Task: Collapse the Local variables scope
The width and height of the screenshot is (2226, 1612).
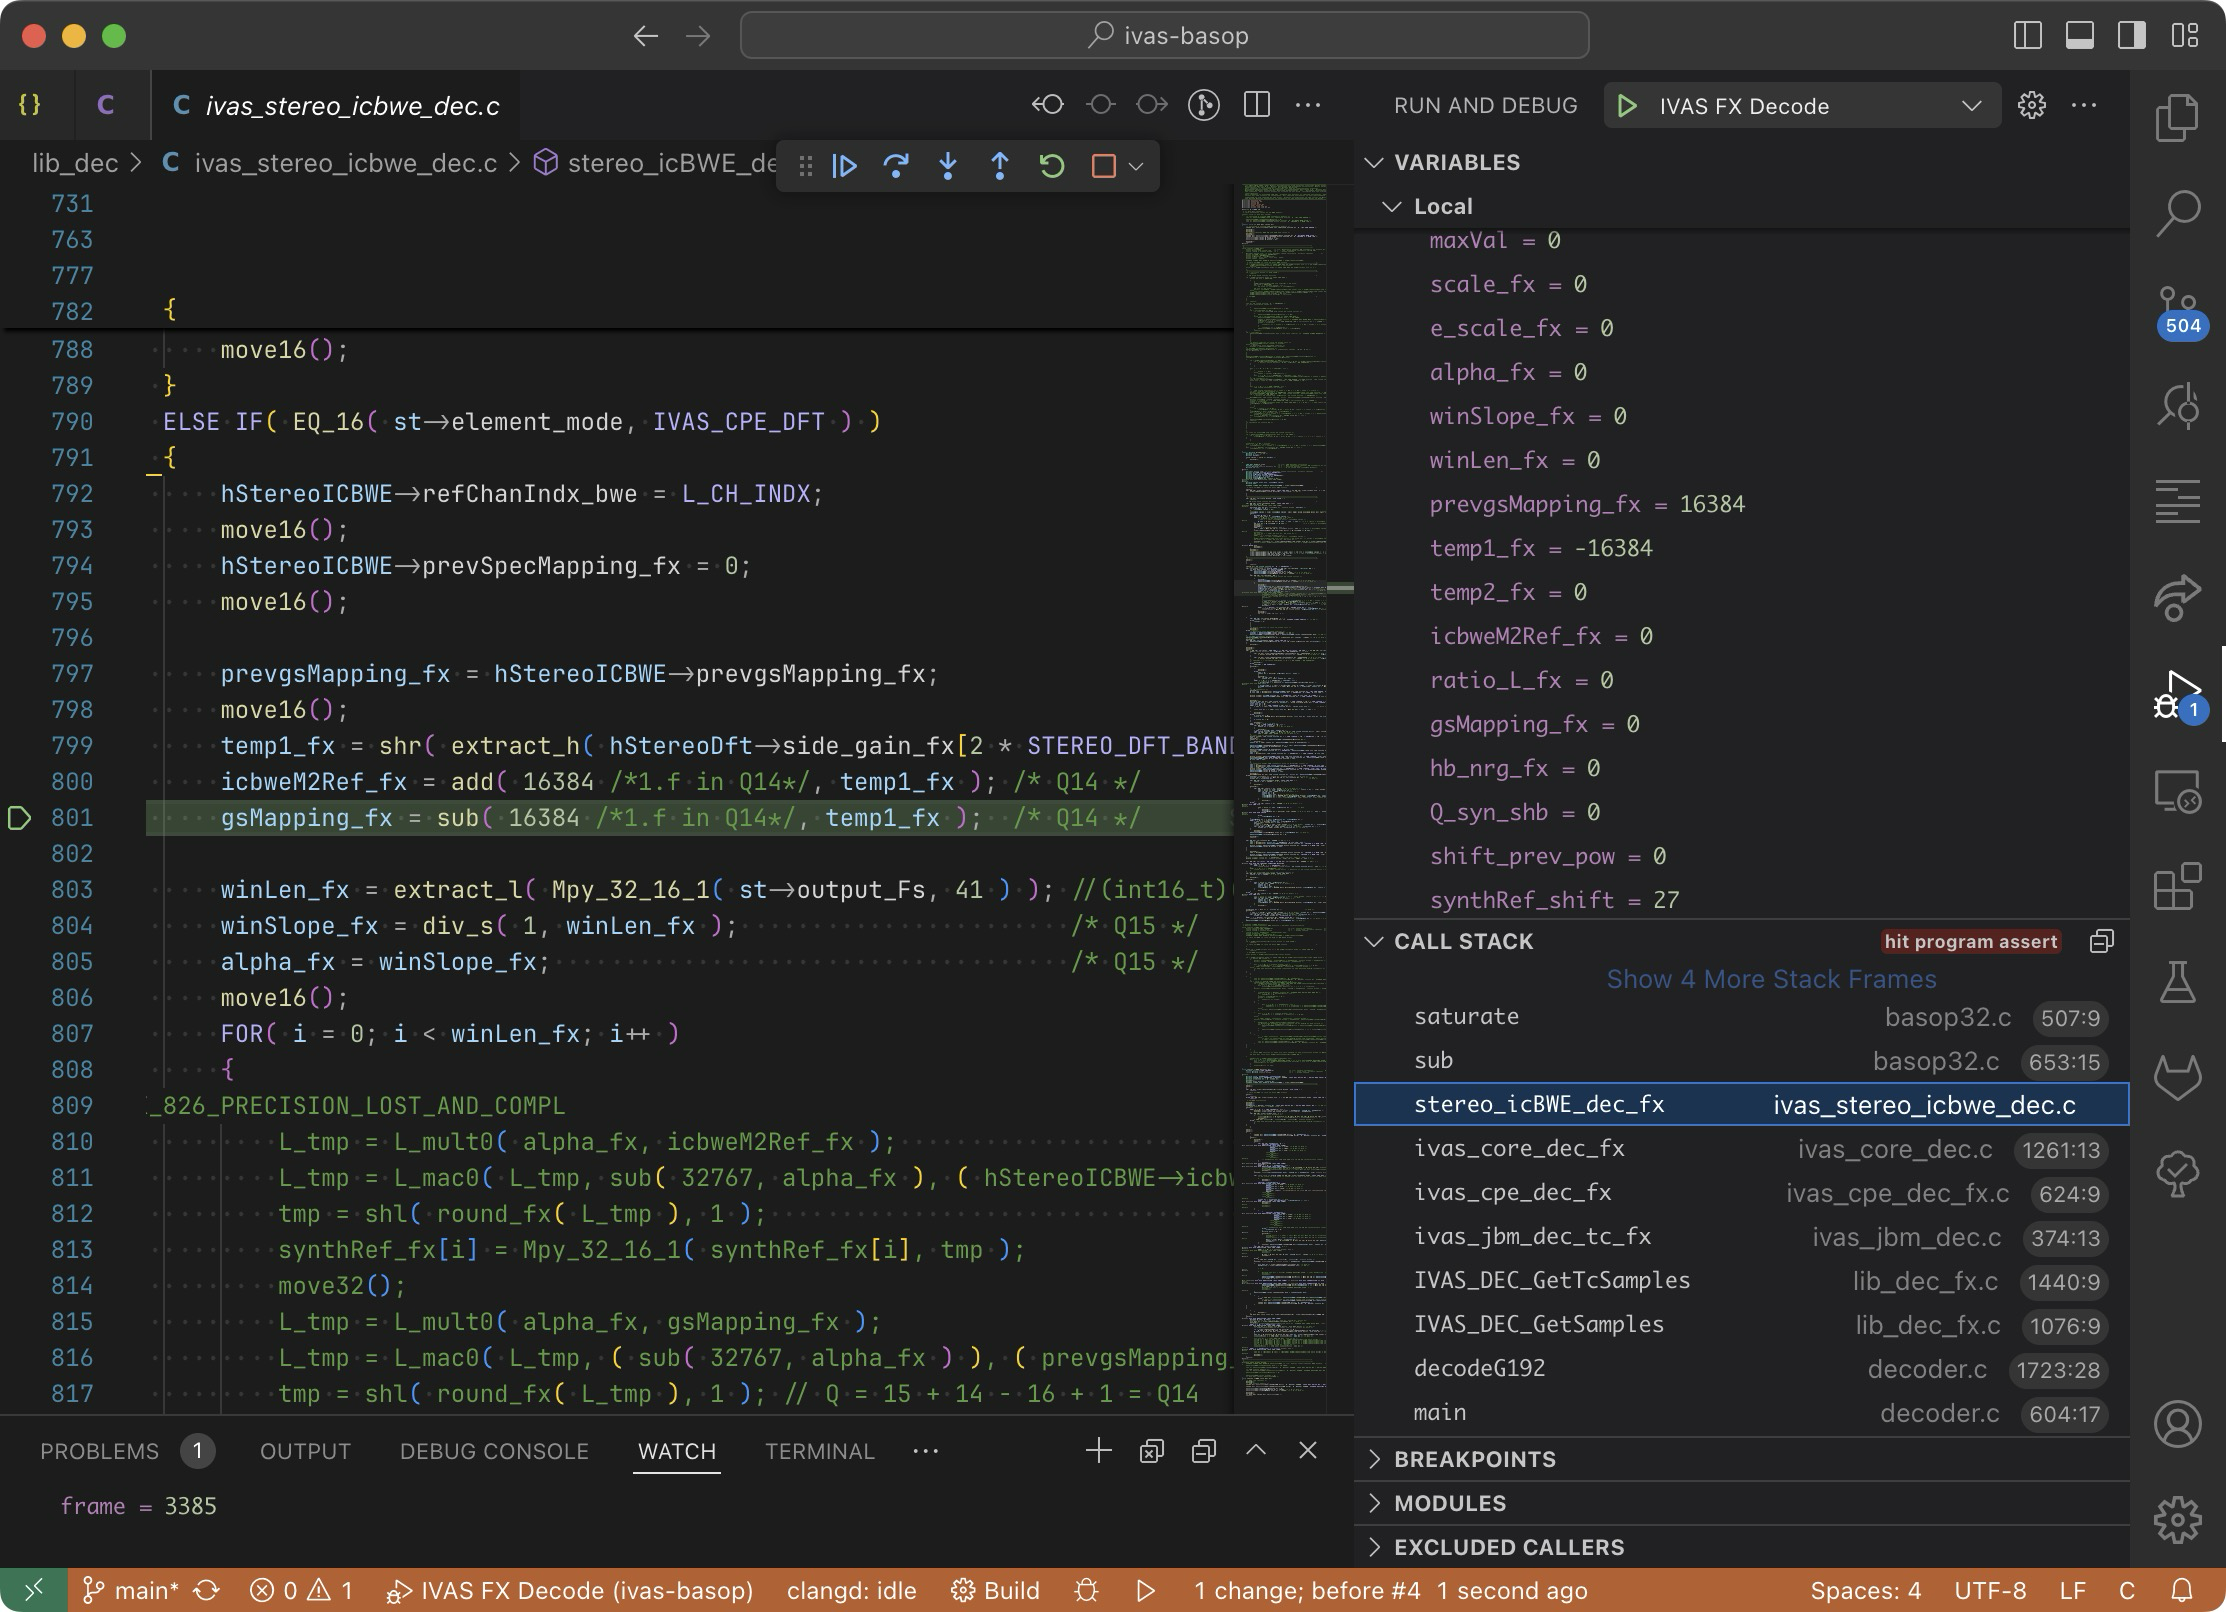Action: pyautogui.click(x=1391, y=206)
